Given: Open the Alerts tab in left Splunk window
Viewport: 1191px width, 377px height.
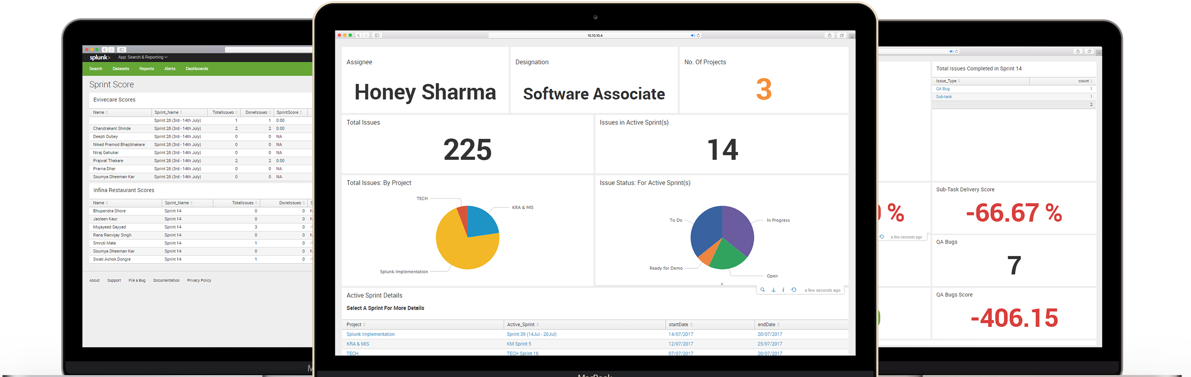Looking at the screenshot, I should point(170,68).
